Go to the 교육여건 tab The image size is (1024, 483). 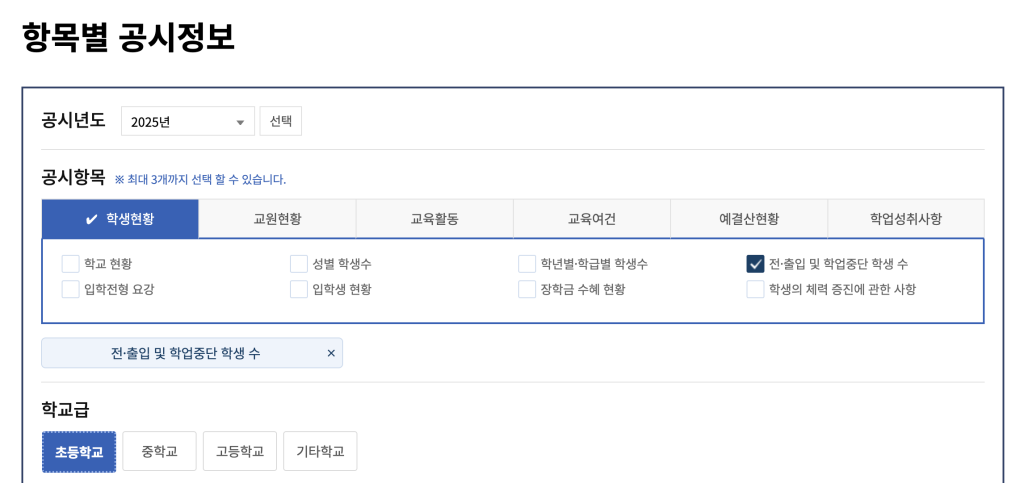pos(591,219)
